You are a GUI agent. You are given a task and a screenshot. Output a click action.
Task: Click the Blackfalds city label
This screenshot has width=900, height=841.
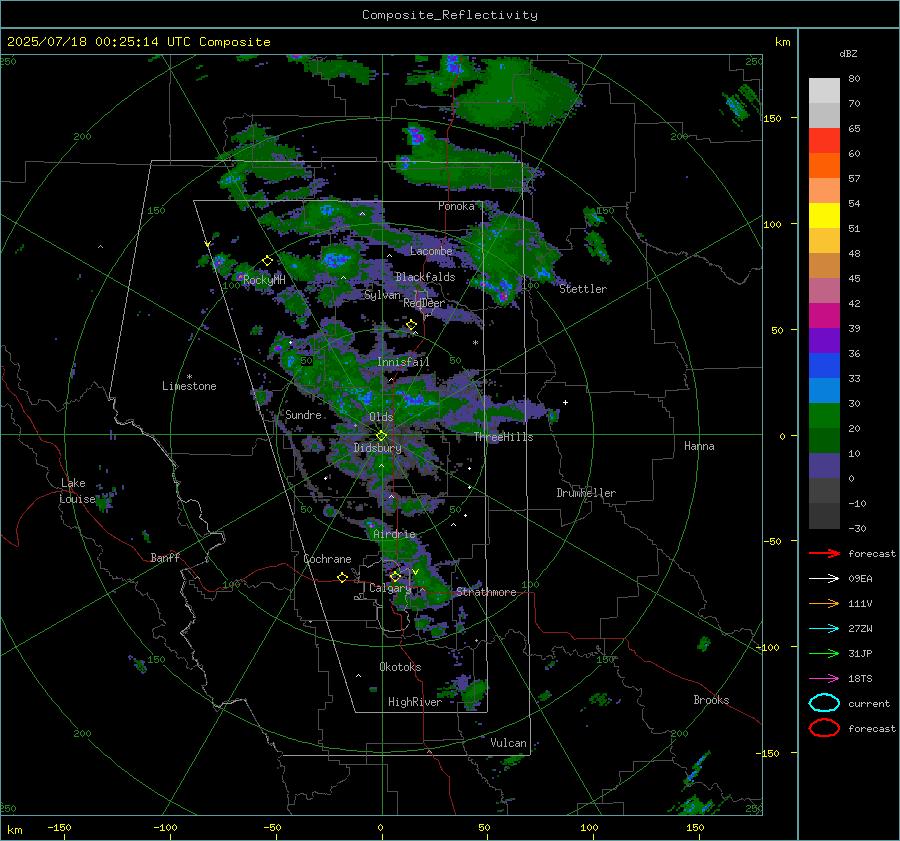click(x=425, y=277)
